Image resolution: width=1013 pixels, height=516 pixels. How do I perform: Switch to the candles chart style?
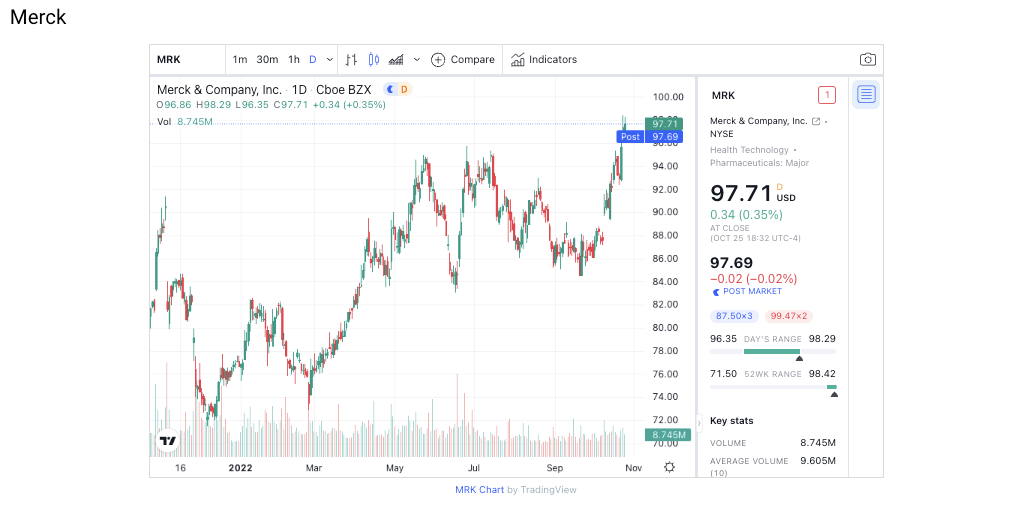click(373, 59)
